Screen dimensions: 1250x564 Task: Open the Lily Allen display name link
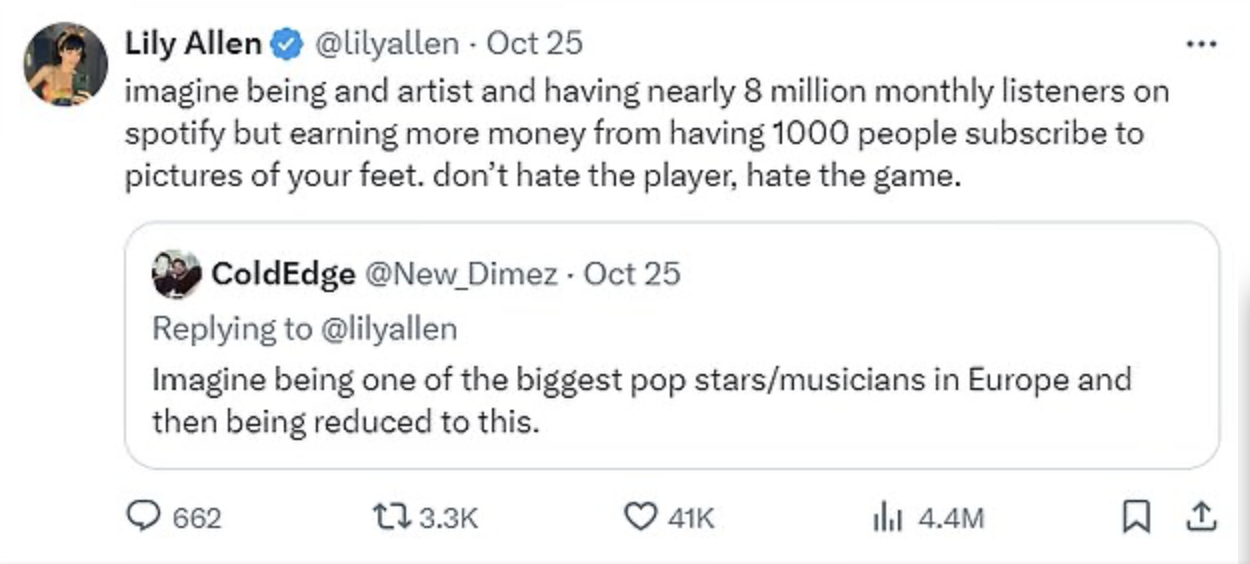pyautogui.click(x=193, y=44)
